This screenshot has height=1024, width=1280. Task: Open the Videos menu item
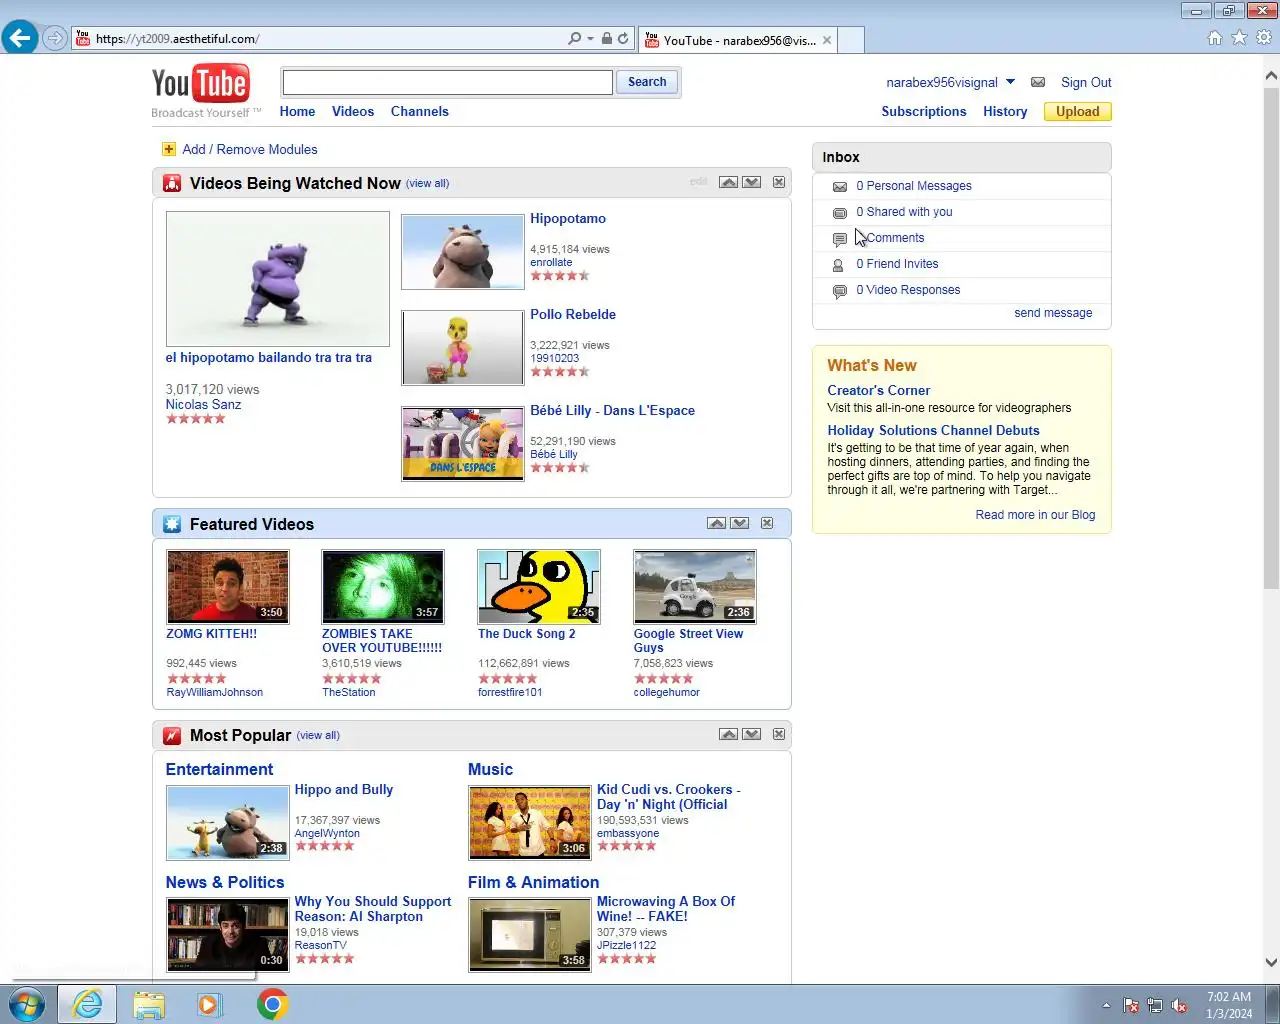pos(353,112)
